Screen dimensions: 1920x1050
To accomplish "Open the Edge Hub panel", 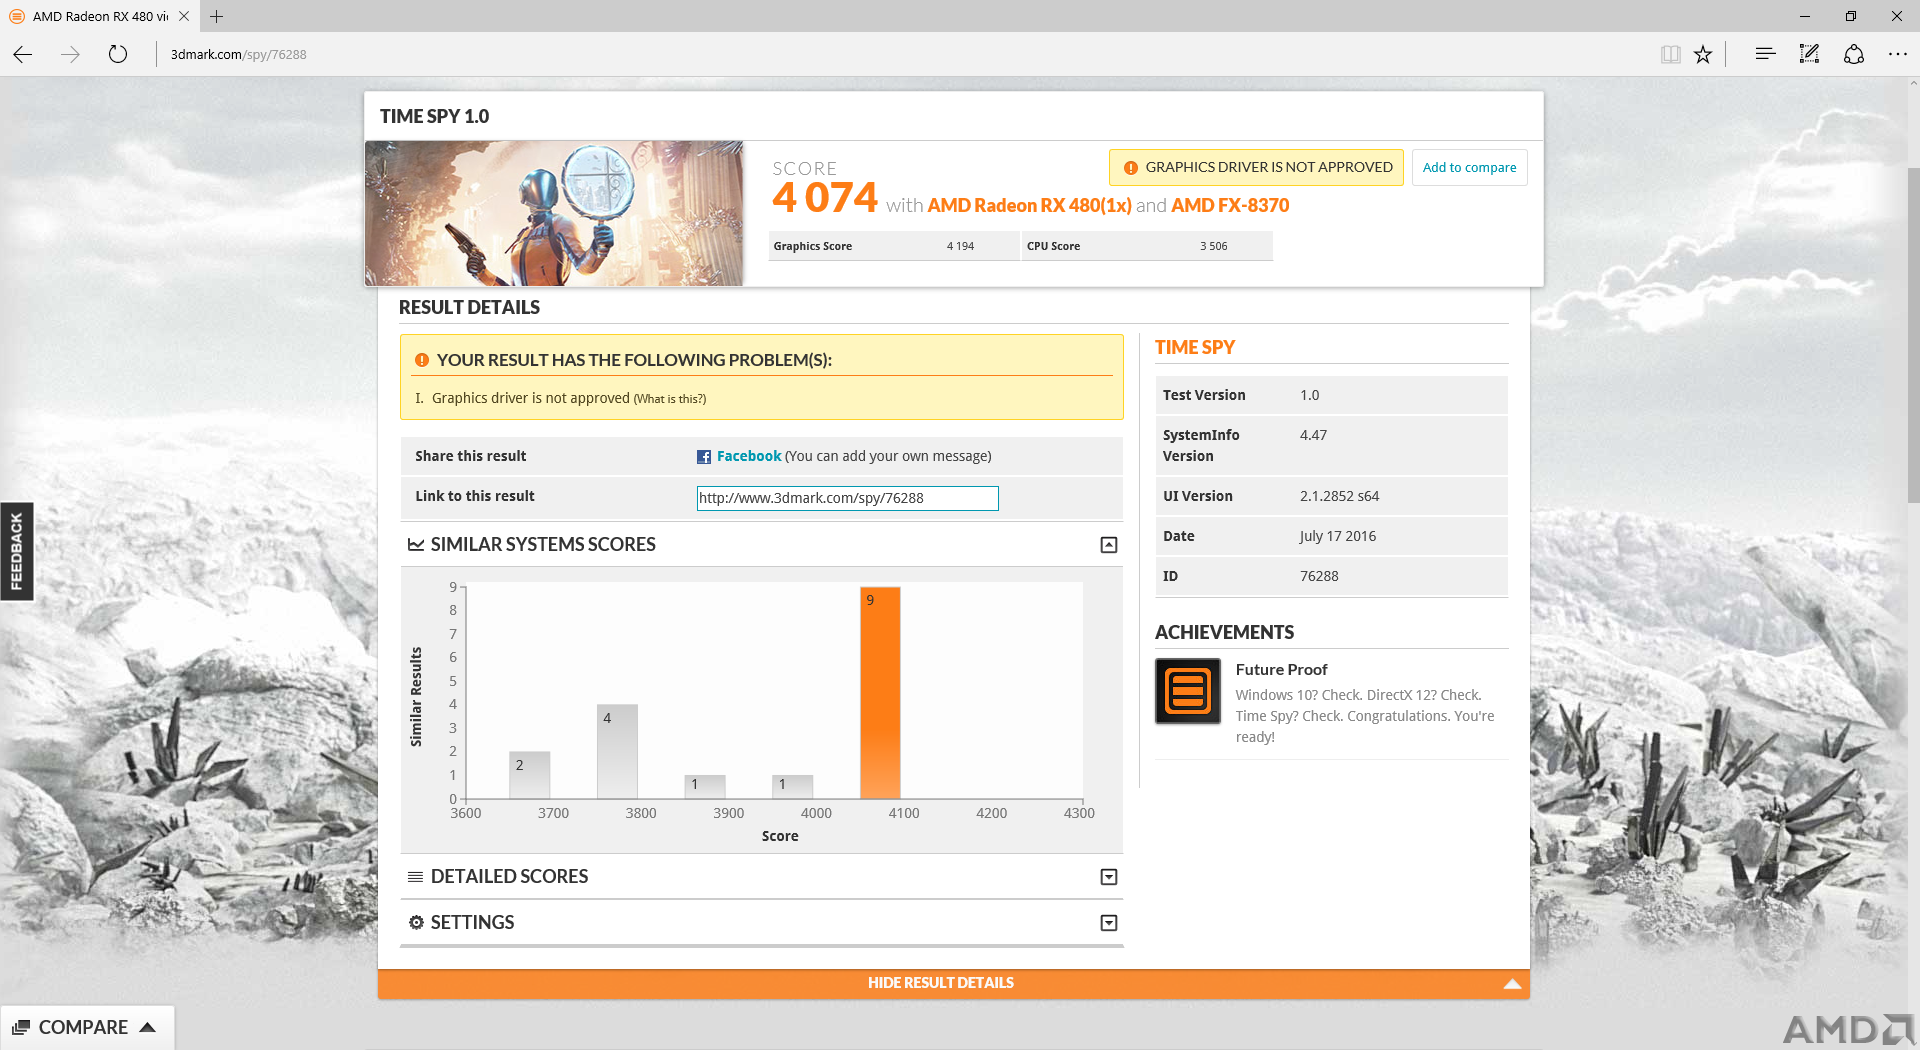I will point(1765,54).
